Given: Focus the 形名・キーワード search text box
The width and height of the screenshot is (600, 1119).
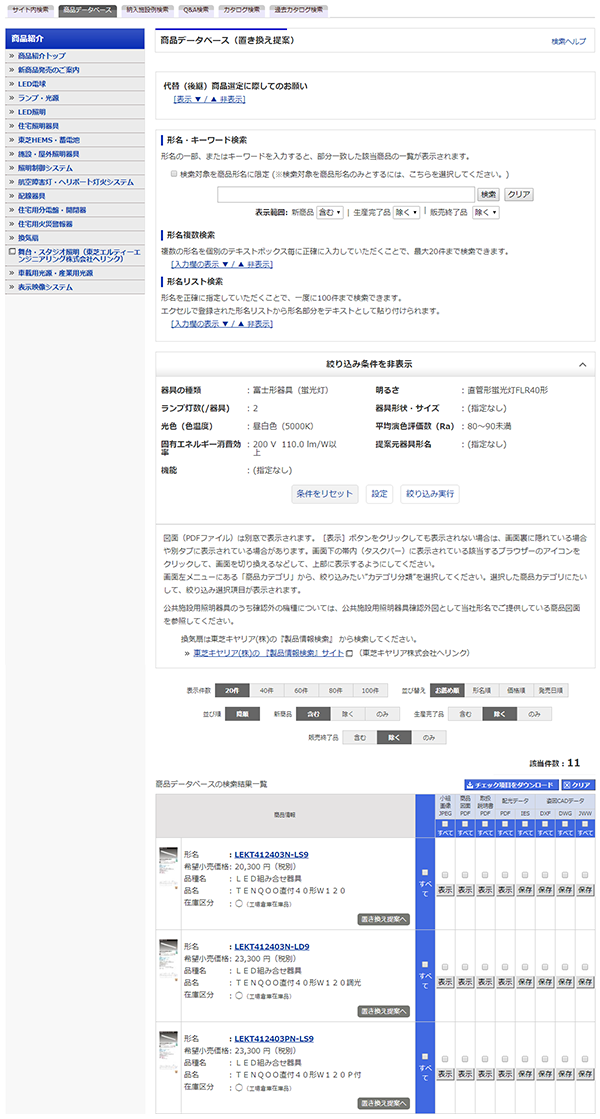Looking at the screenshot, I should coord(346,194).
